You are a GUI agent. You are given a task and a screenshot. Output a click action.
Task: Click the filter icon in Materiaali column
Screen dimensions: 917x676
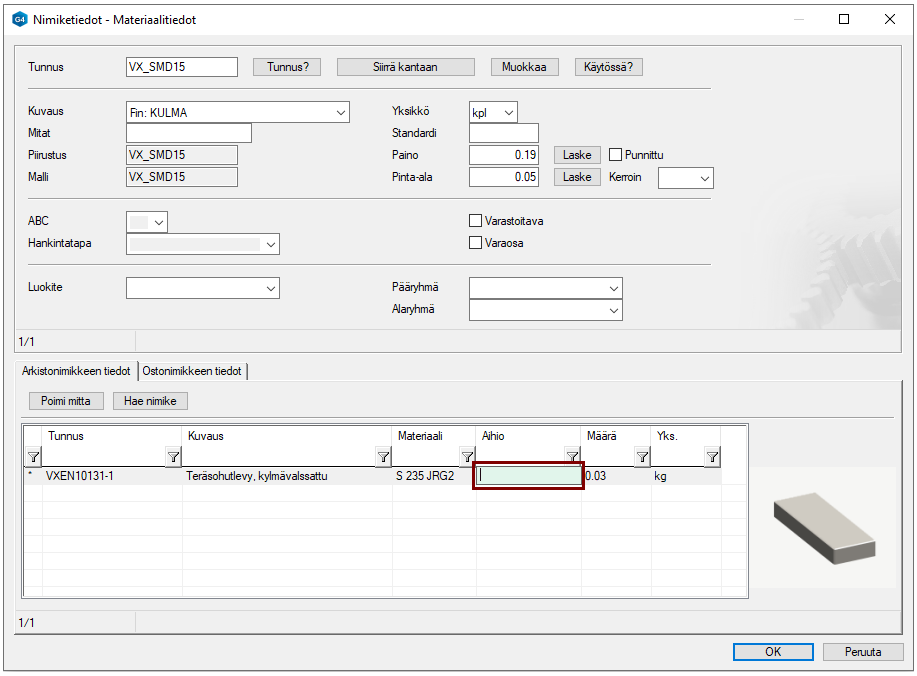pyautogui.click(x=467, y=457)
